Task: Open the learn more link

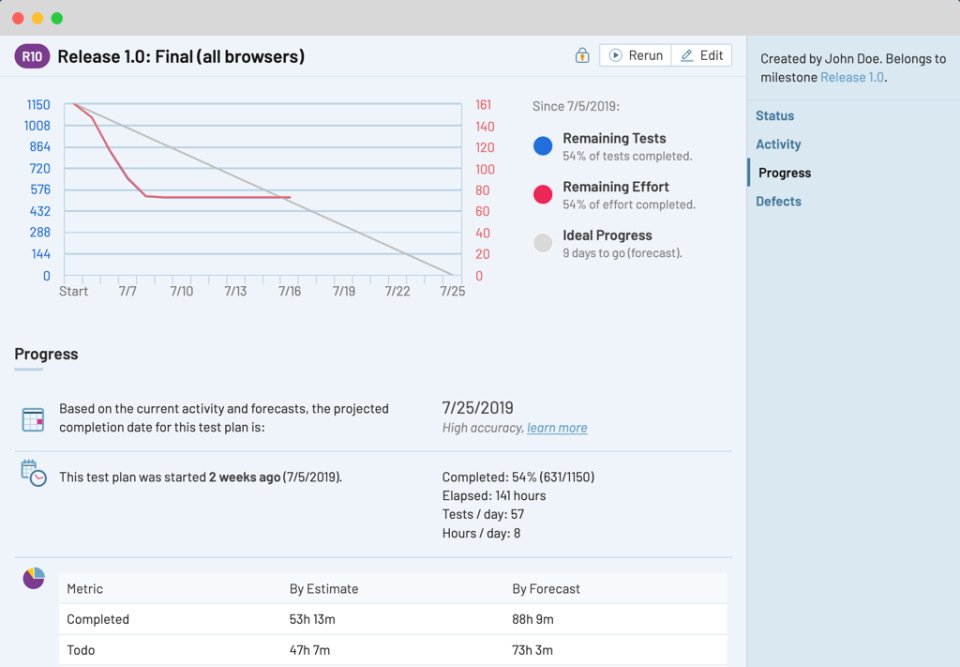Action: (557, 428)
